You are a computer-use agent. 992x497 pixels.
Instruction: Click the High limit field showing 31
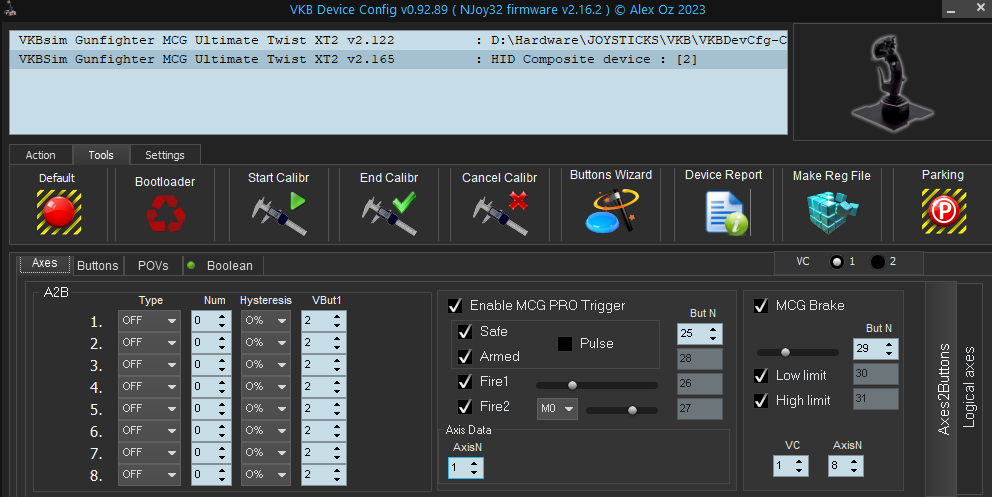coord(876,399)
